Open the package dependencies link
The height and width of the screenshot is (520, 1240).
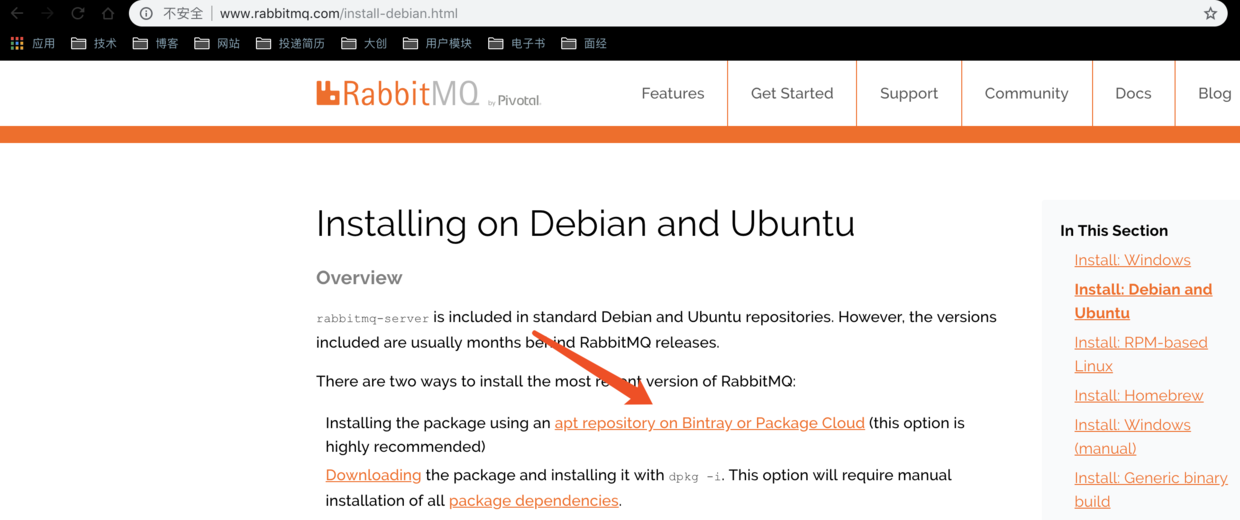point(533,501)
